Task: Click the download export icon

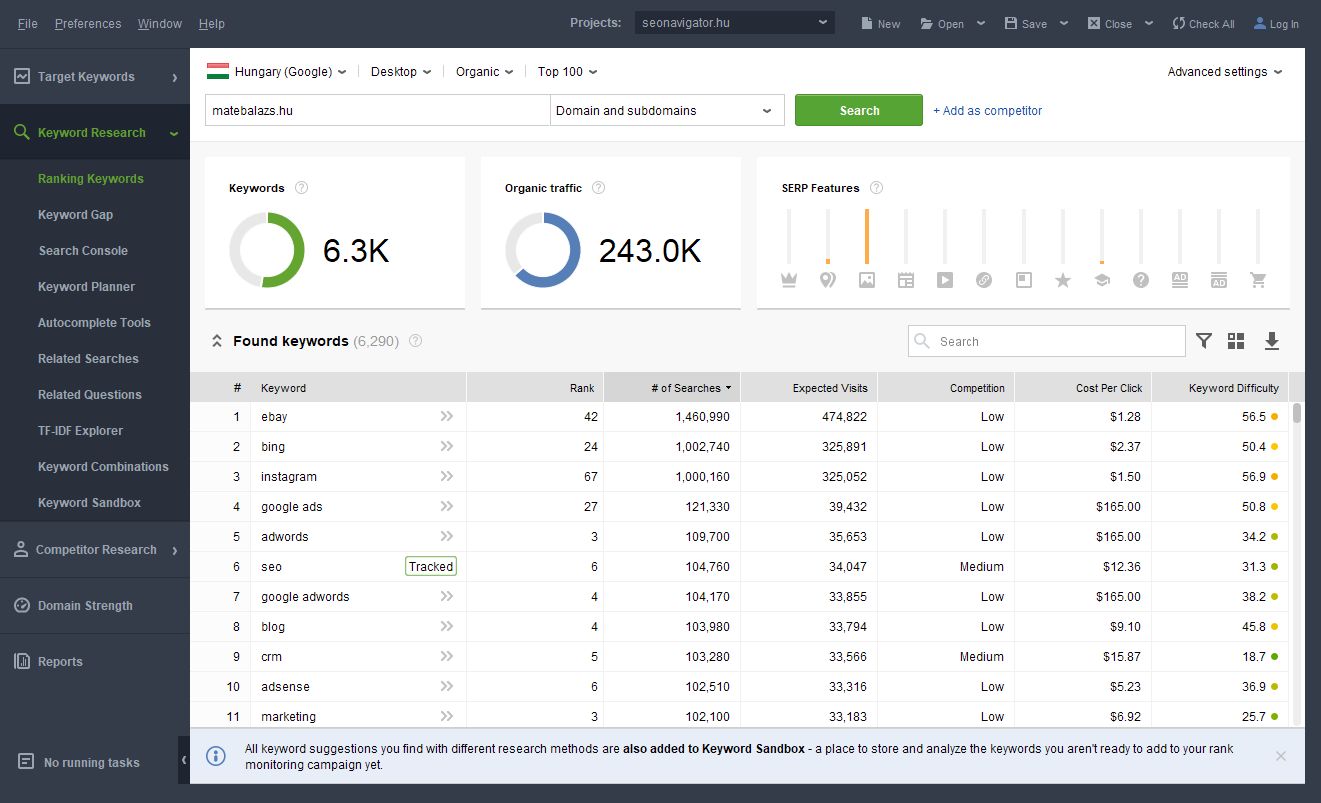Action: pos(1271,341)
